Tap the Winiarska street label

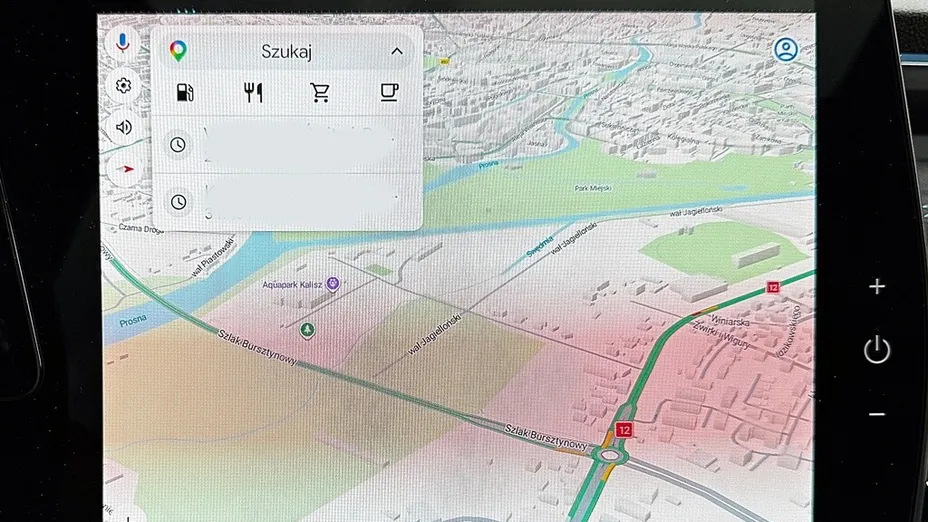tap(730, 321)
